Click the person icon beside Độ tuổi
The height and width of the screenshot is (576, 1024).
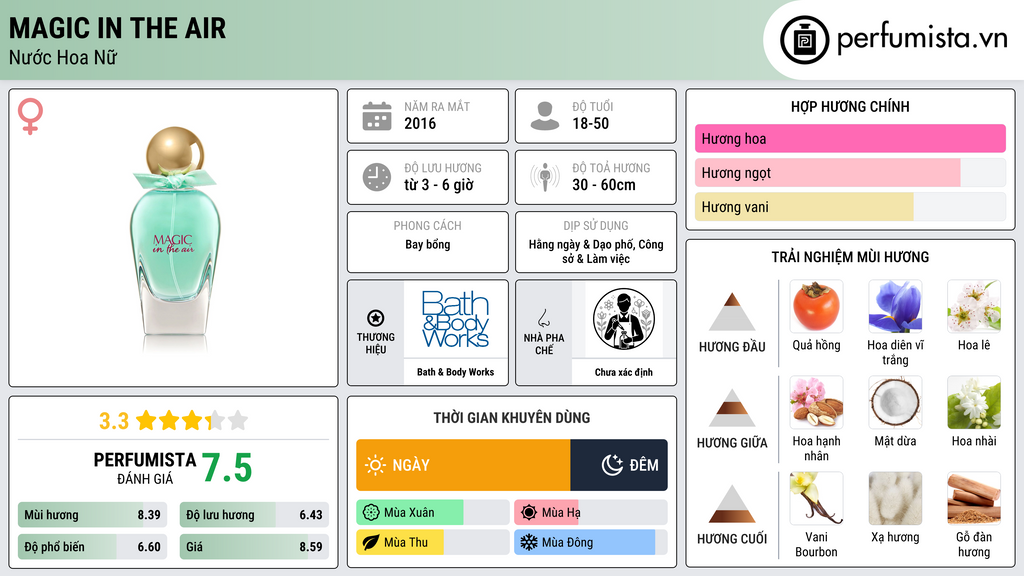tap(545, 116)
